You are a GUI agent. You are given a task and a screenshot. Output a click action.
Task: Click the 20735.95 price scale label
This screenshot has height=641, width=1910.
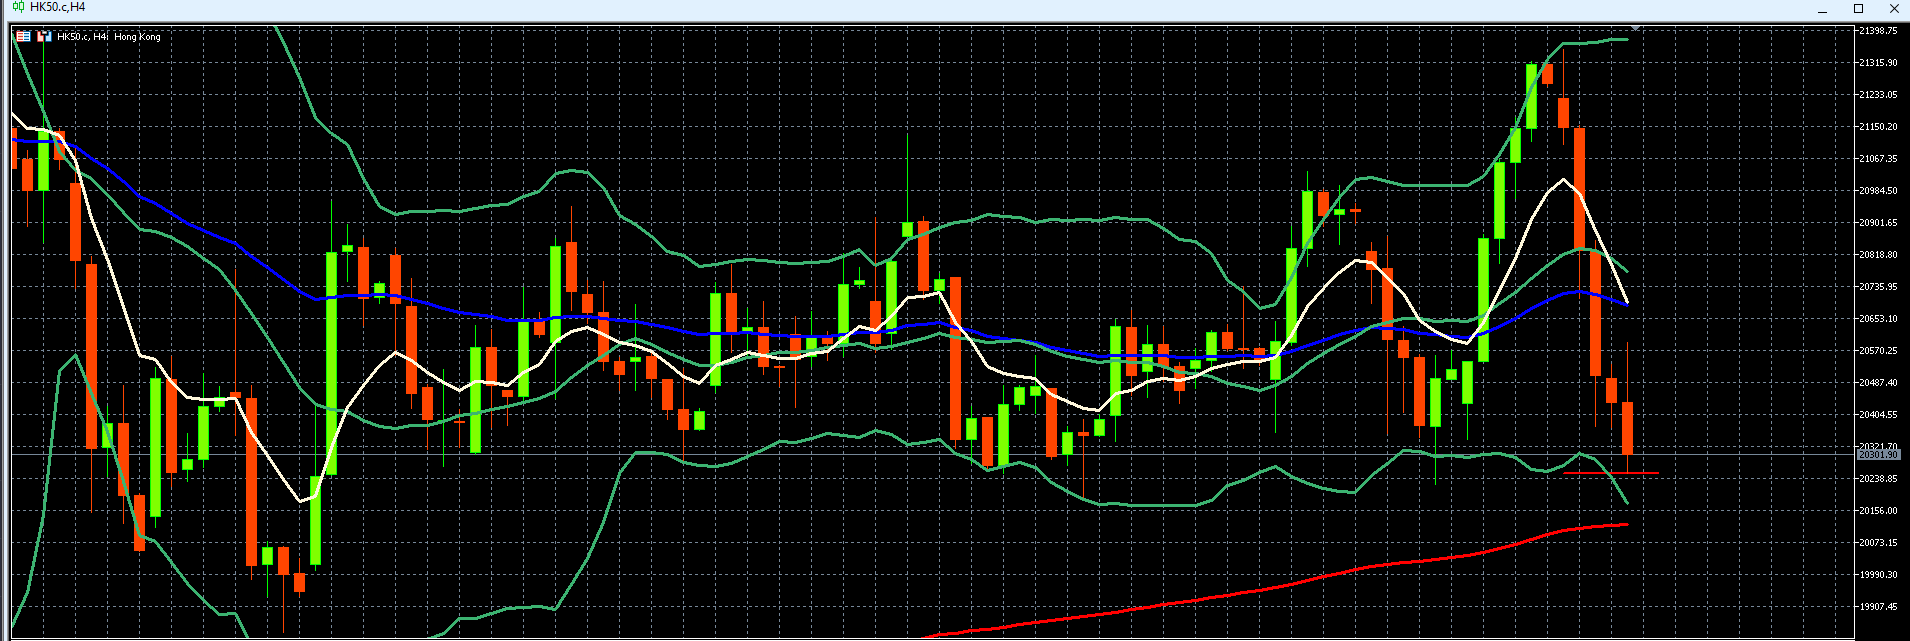pyautogui.click(x=1878, y=287)
